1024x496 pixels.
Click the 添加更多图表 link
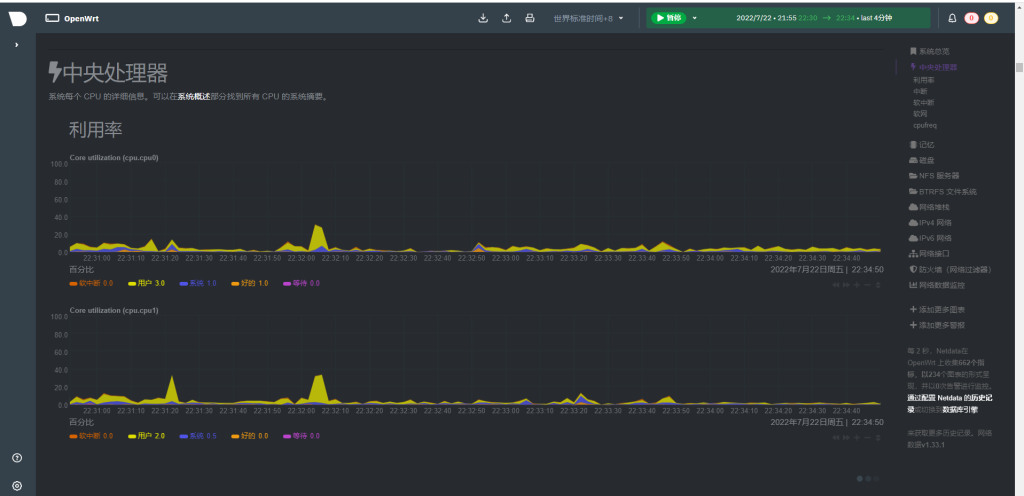pos(941,309)
